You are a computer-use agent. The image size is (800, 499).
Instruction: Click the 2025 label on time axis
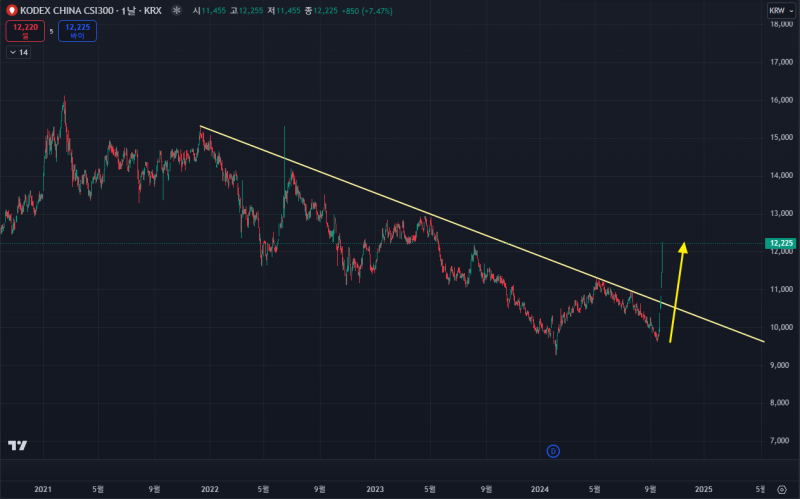(x=704, y=489)
